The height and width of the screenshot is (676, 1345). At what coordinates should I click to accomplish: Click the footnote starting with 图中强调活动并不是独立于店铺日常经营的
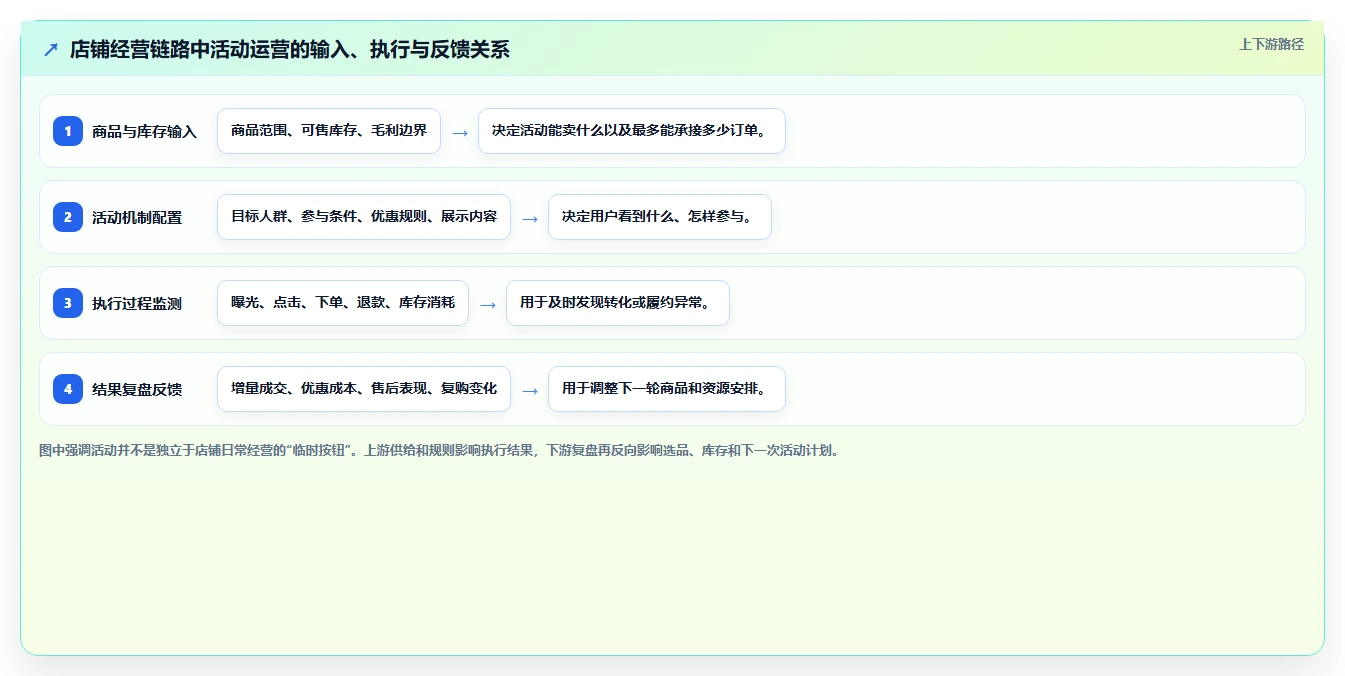(x=441, y=450)
